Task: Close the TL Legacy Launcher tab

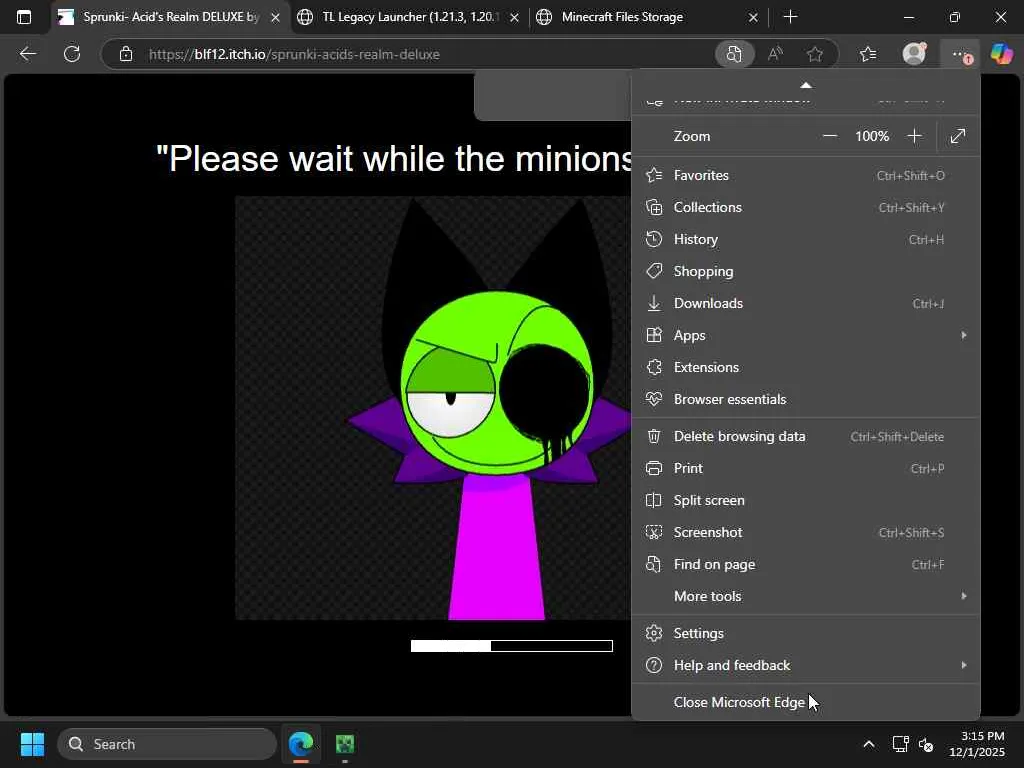Action: click(514, 18)
